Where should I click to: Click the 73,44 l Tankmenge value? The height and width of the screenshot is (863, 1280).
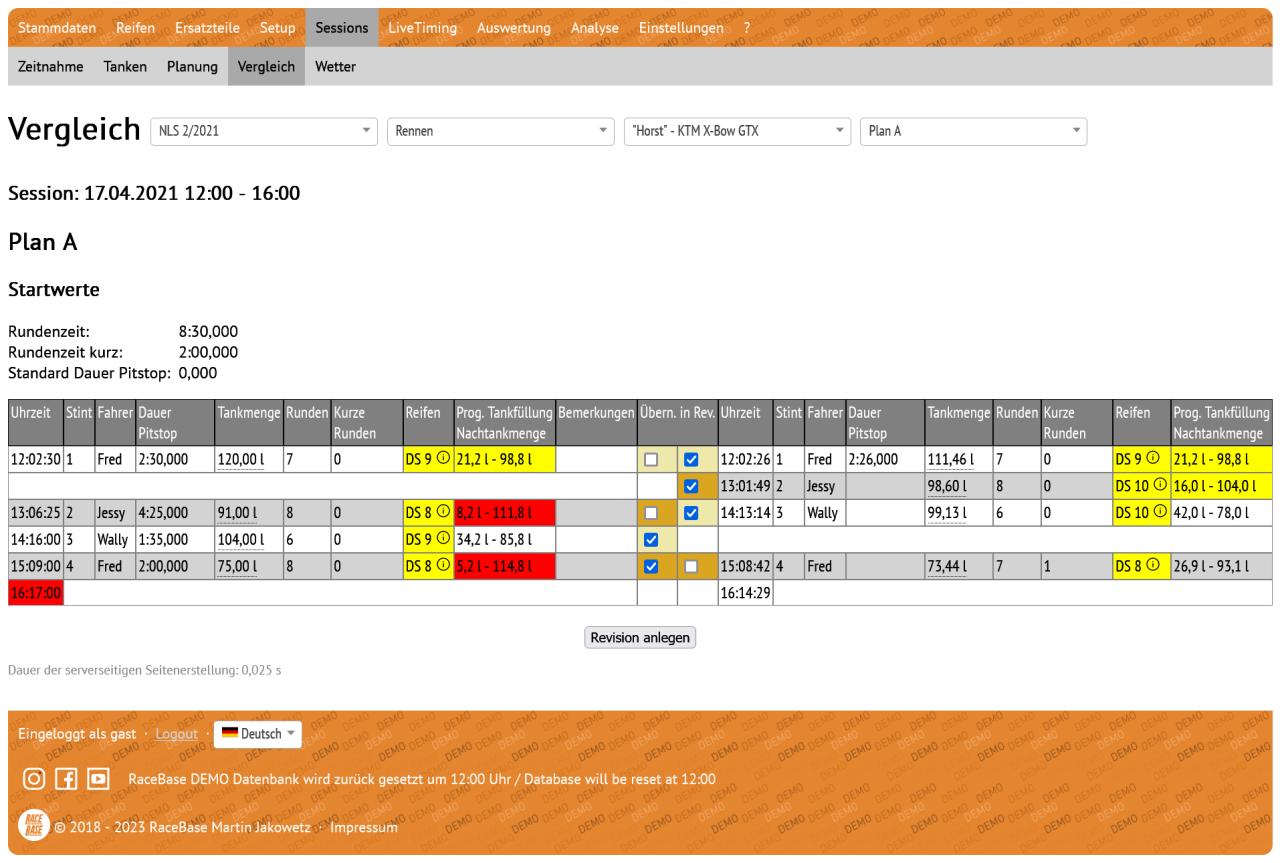pos(947,566)
